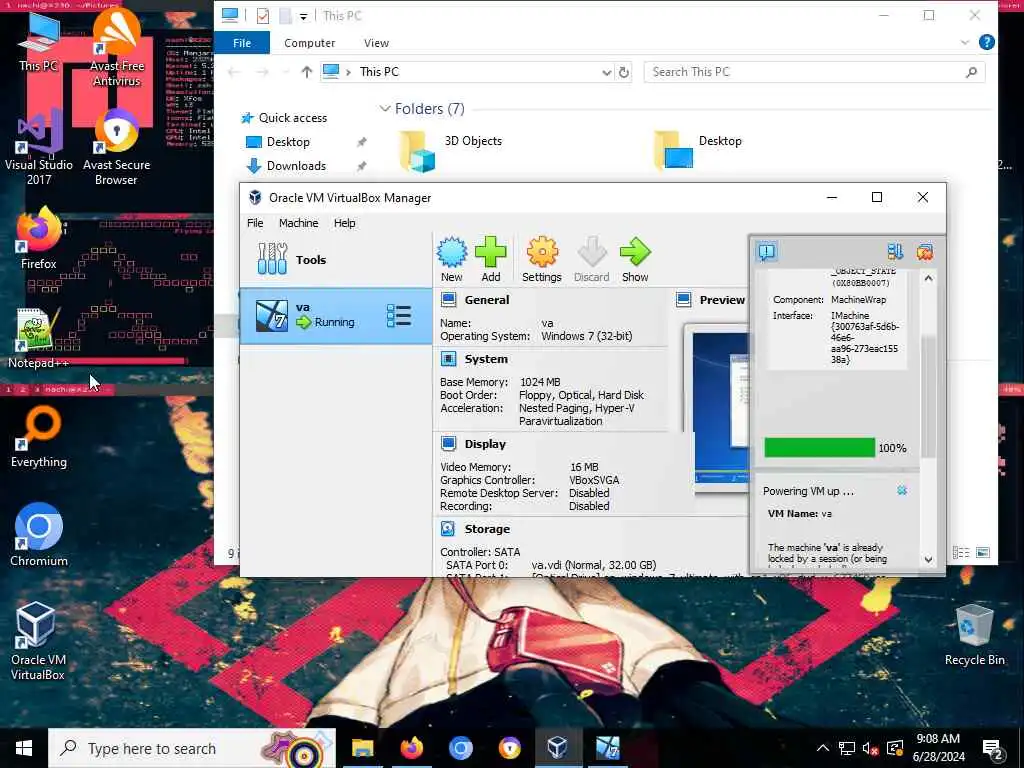Switch Explorer to the large icons view toggle
Screen dimensions: 1024x768
983,552
